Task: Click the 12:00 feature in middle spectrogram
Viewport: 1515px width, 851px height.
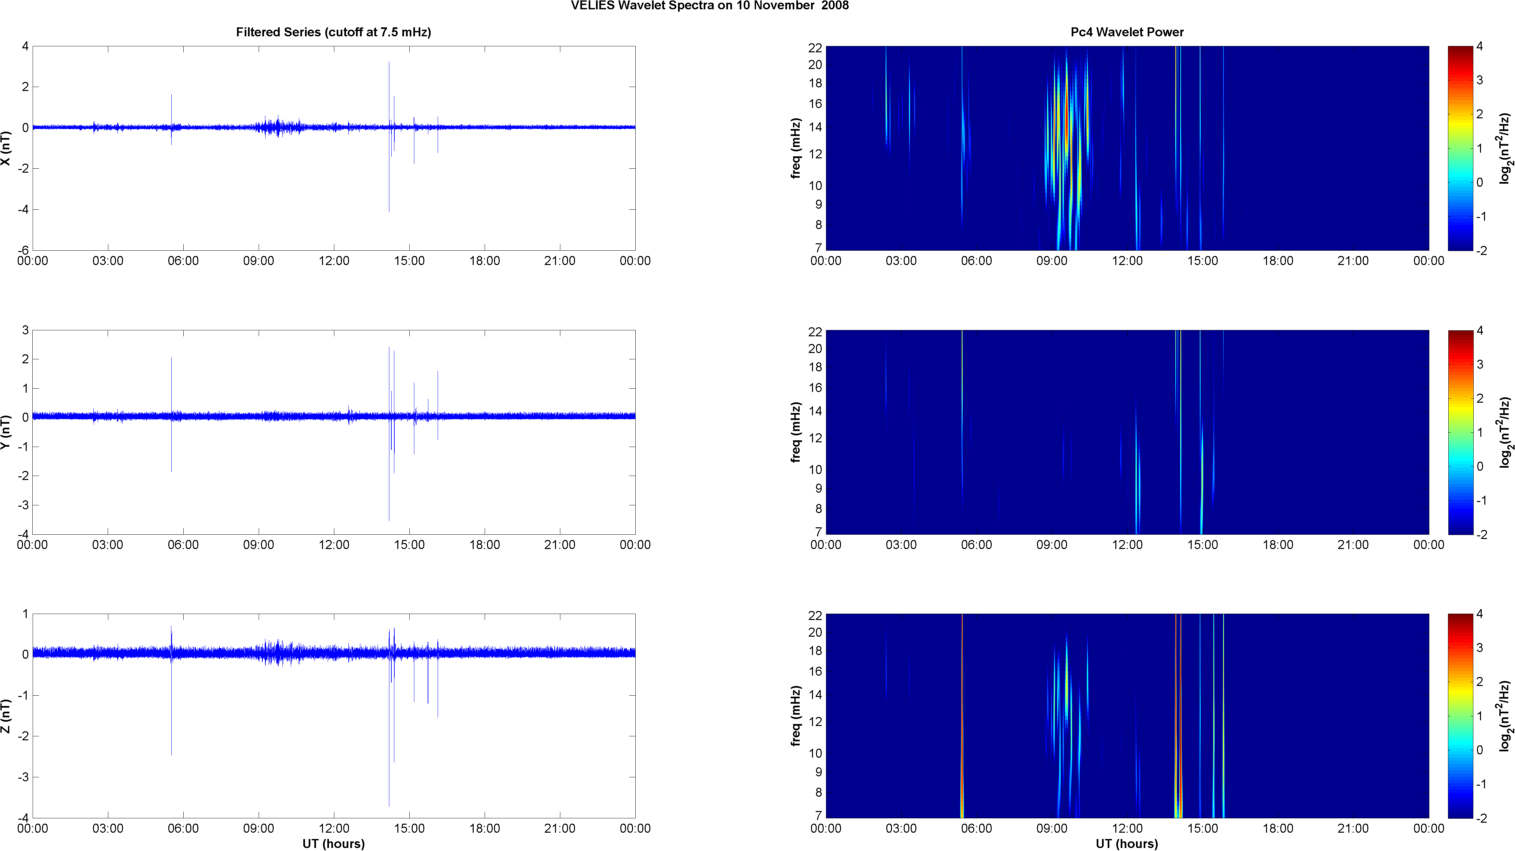Action: (1137, 480)
